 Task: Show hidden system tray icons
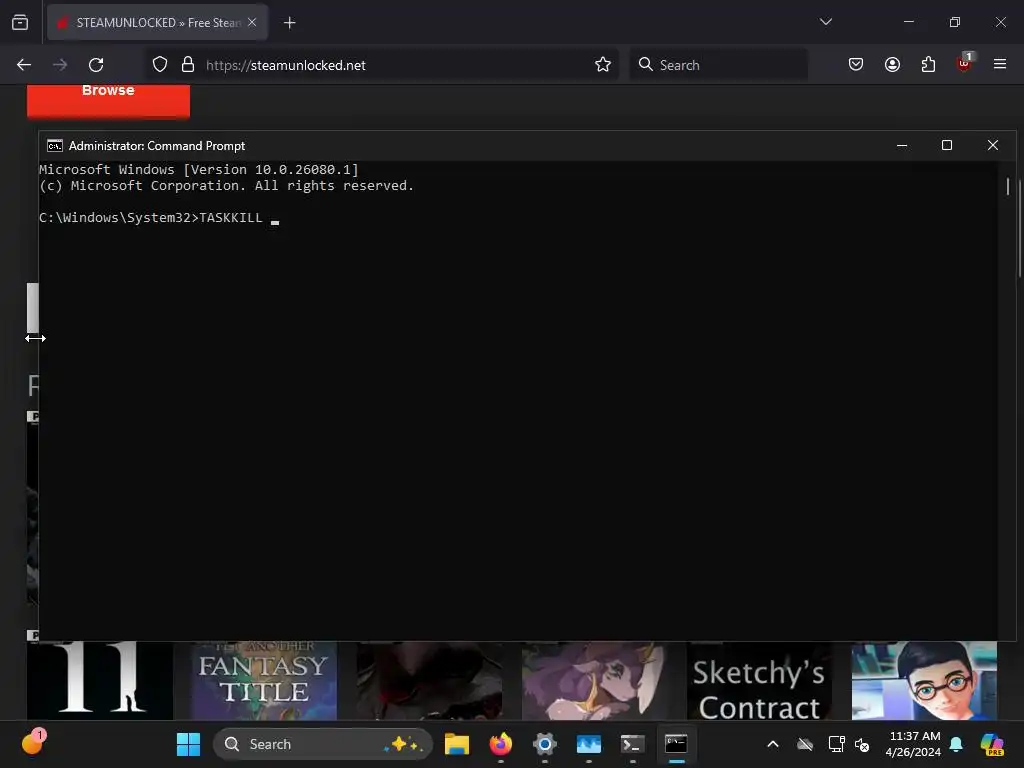(x=773, y=744)
